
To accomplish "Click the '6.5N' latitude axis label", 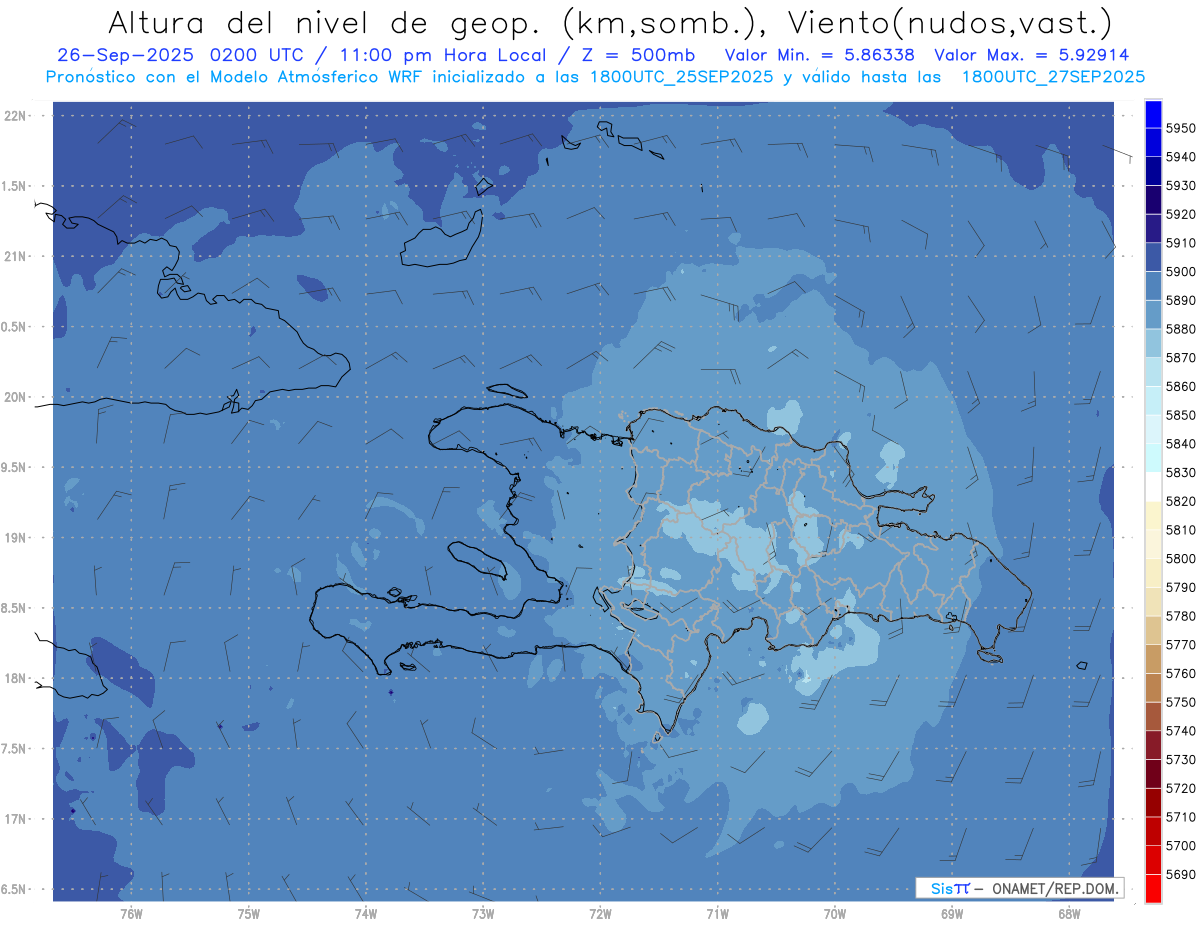I will pos(15,890).
